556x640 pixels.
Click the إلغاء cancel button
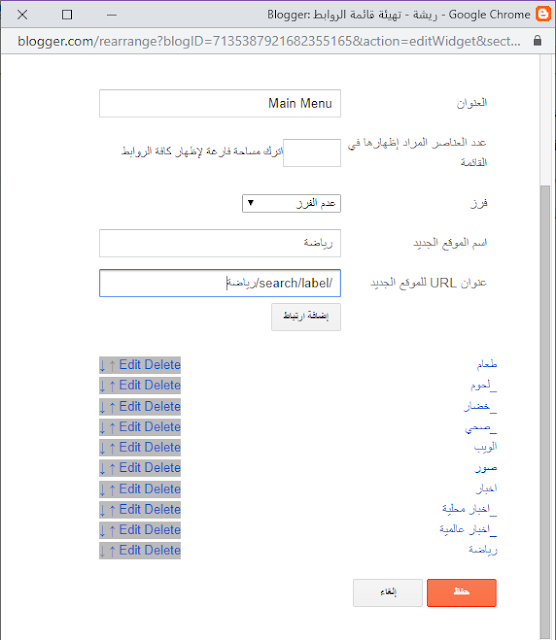tap(388, 593)
